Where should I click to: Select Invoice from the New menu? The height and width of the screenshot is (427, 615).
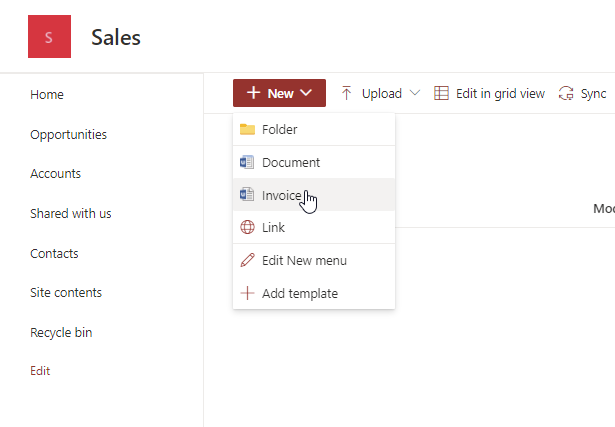tap(281, 195)
